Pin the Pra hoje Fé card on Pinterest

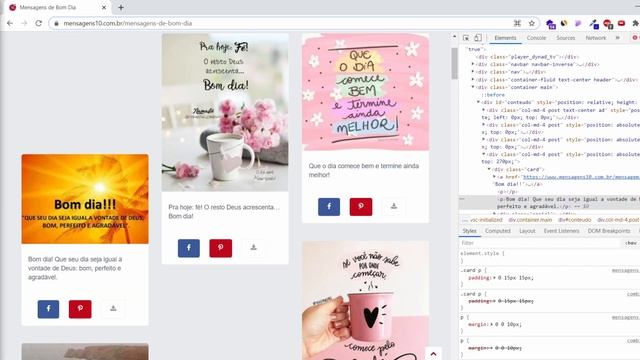click(220, 248)
